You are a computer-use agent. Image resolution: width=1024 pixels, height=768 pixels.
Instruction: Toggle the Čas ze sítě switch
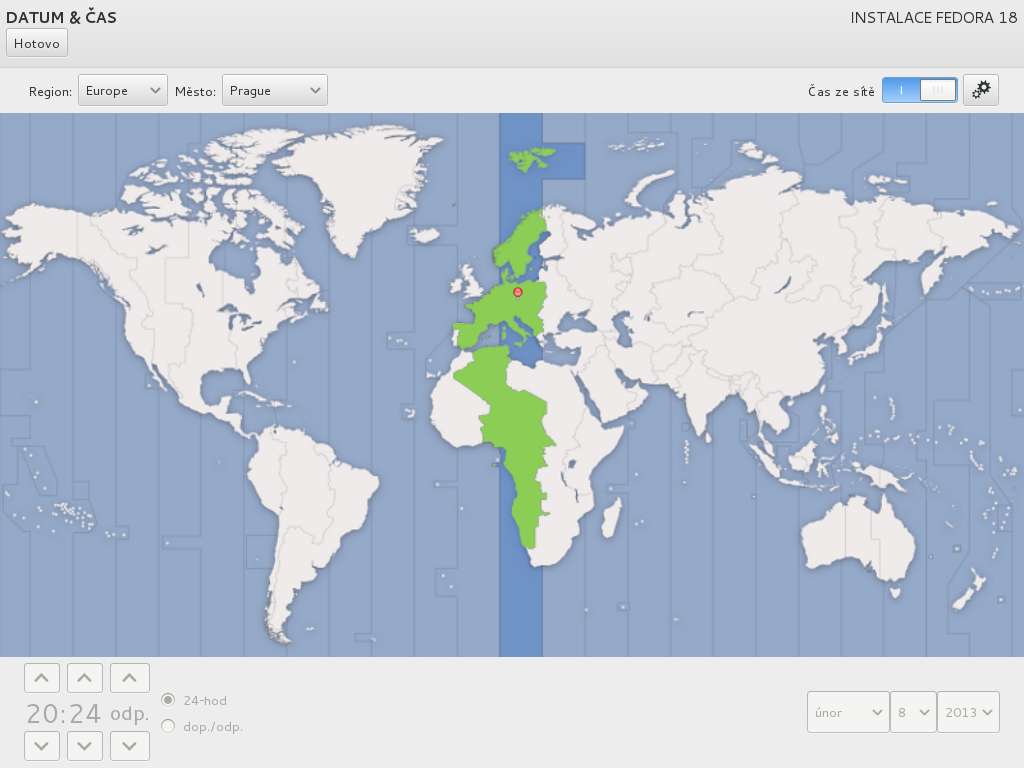point(919,90)
